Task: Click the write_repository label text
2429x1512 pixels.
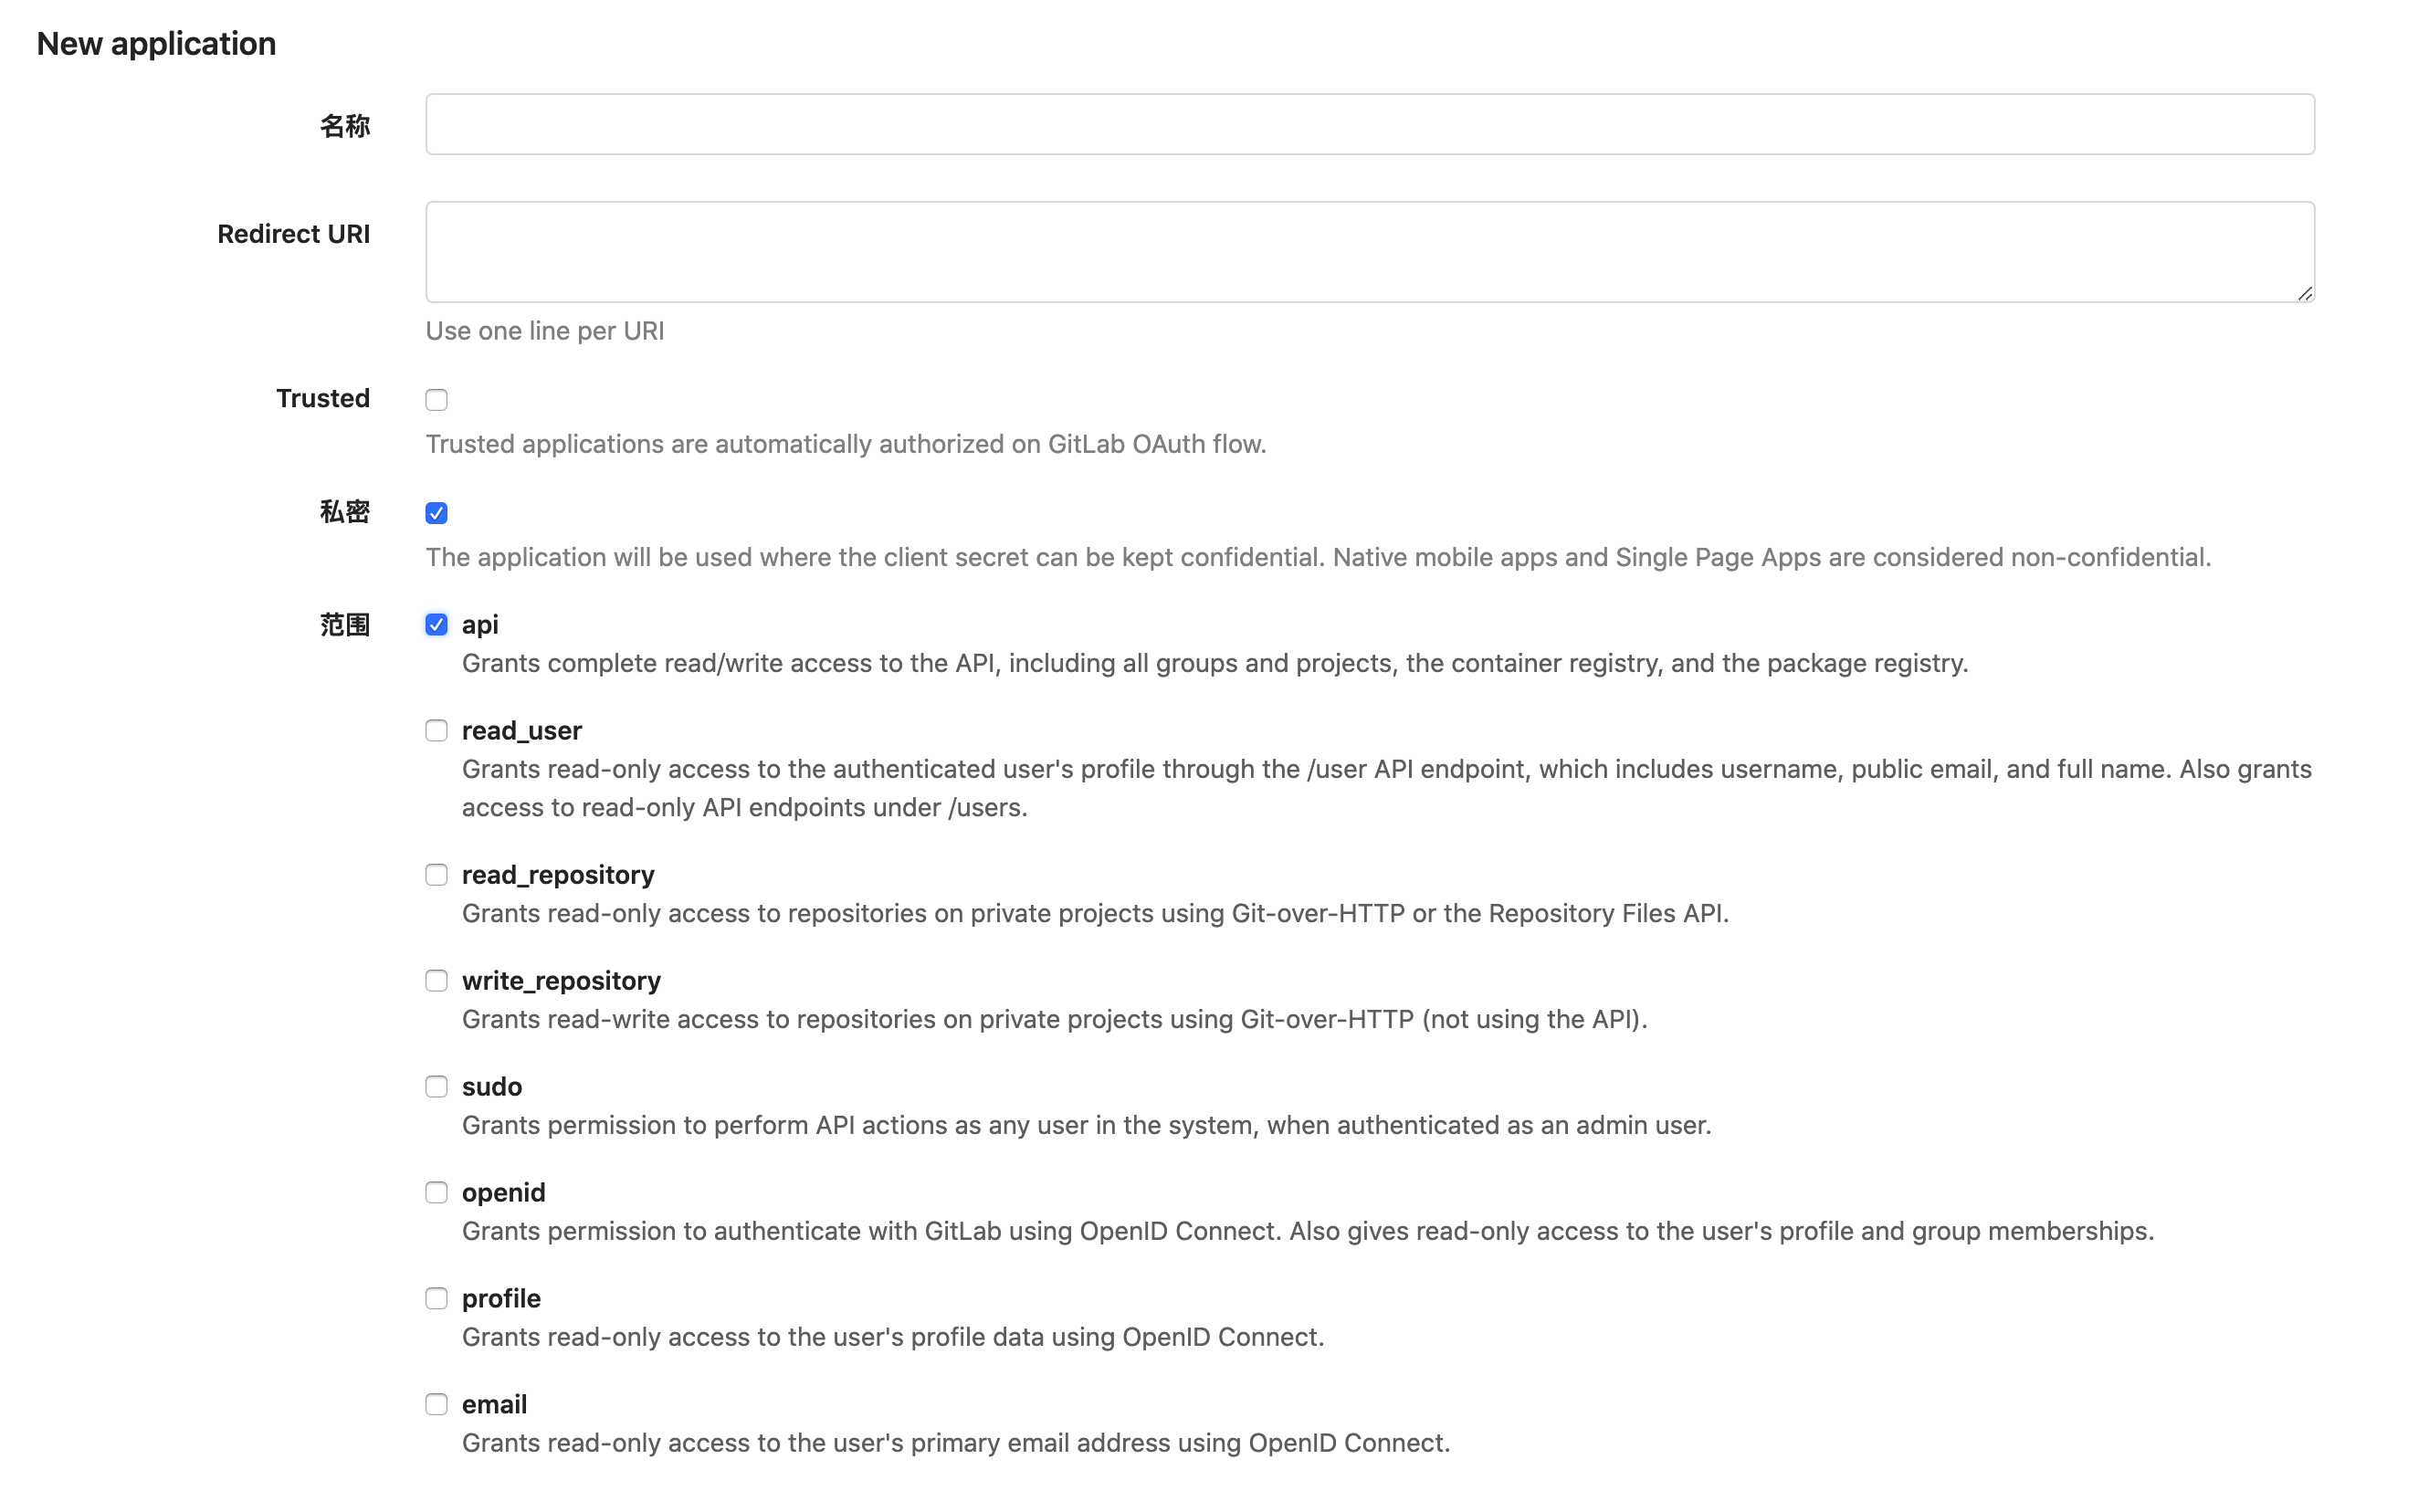Action: (561, 981)
